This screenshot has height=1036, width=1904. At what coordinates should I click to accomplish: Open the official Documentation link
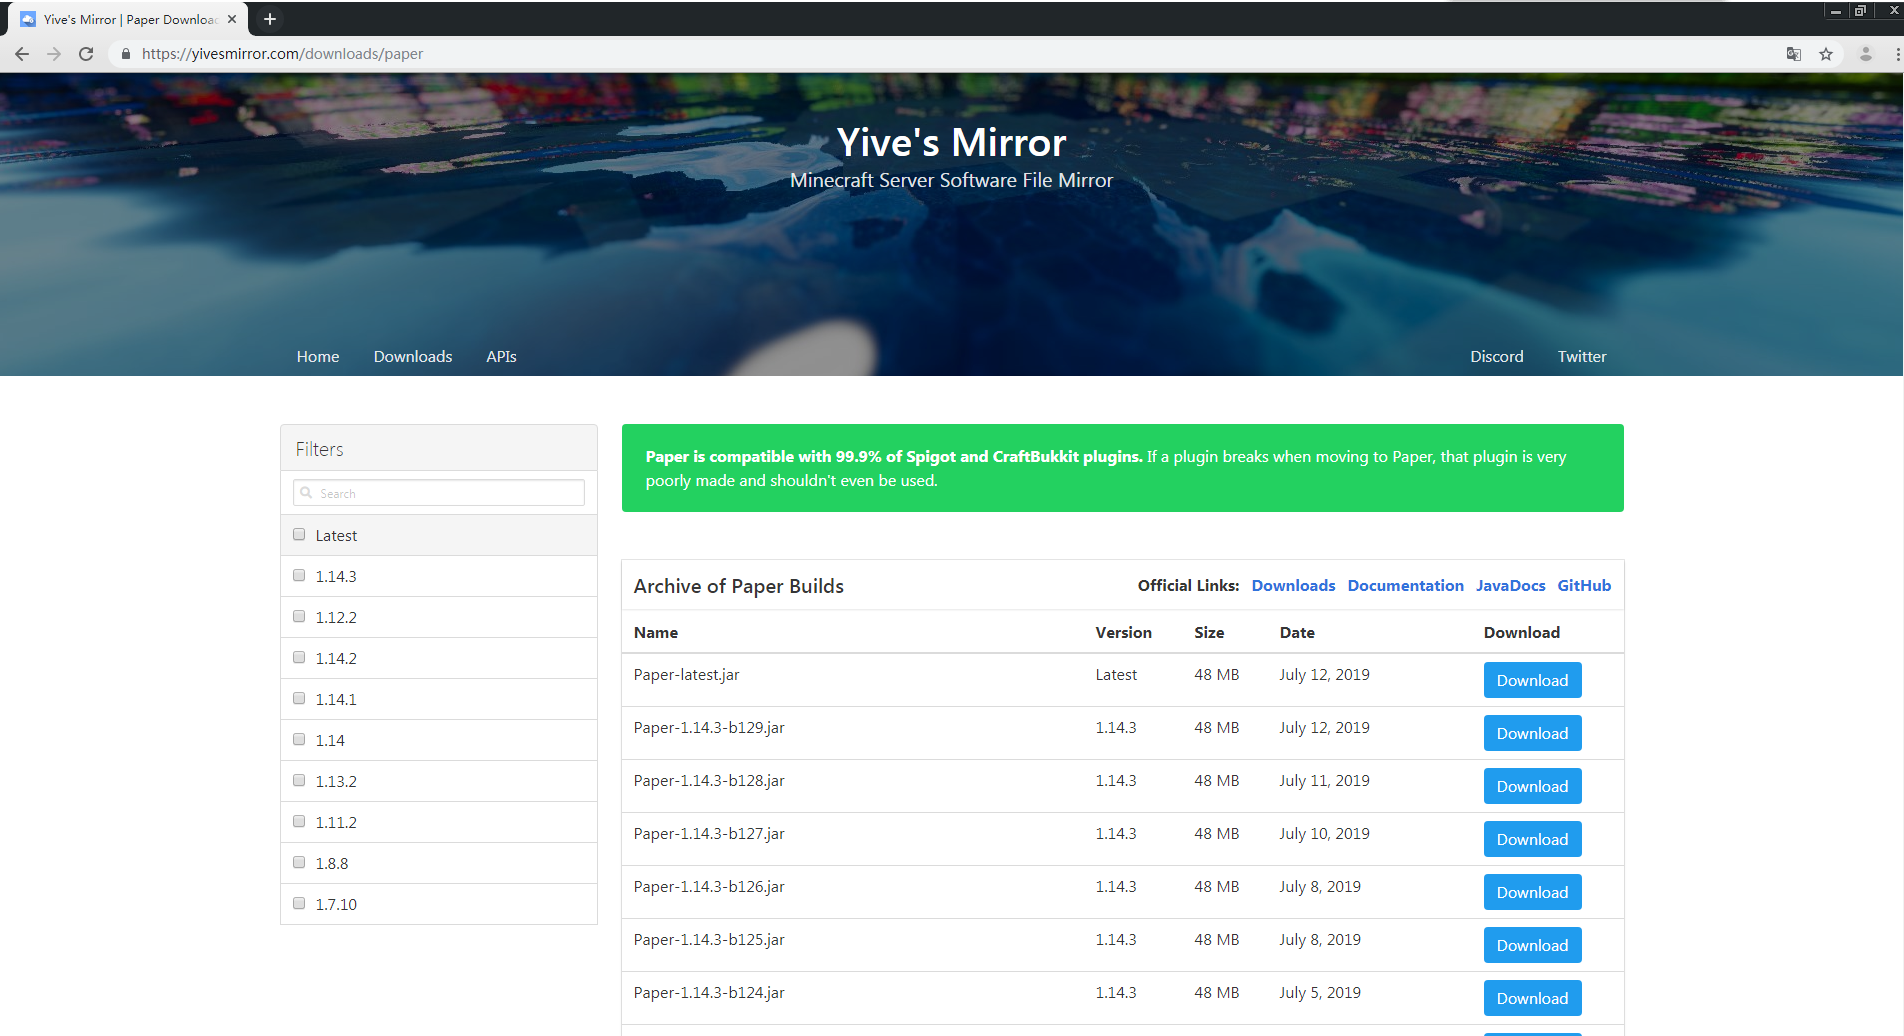(x=1405, y=586)
